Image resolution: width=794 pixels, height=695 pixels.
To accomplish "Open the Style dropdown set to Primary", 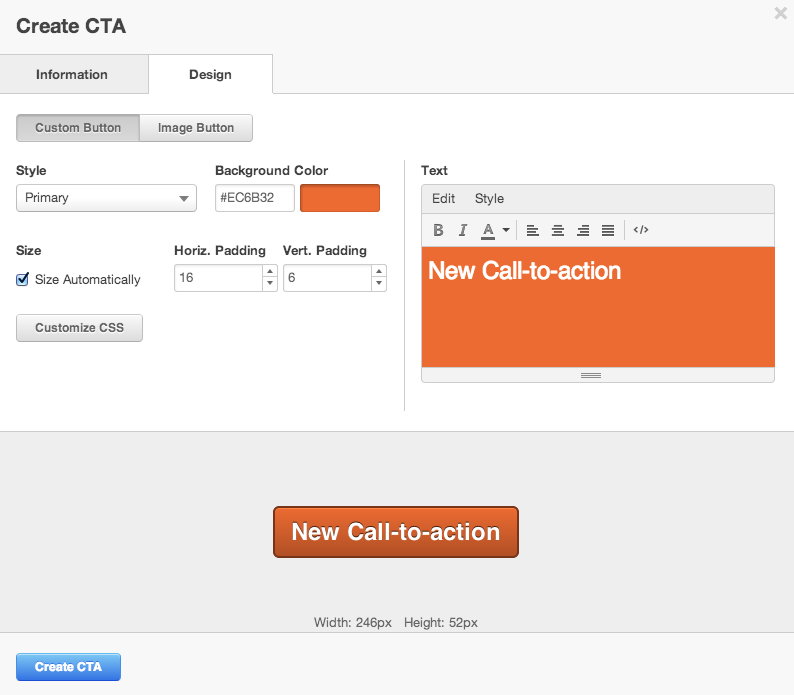I will coord(106,198).
